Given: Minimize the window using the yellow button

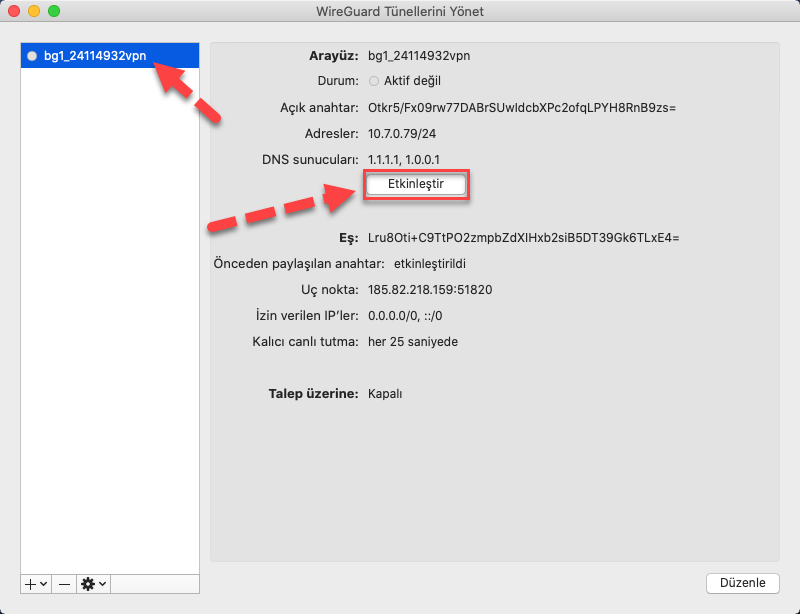Looking at the screenshot, I should point(34,11).
